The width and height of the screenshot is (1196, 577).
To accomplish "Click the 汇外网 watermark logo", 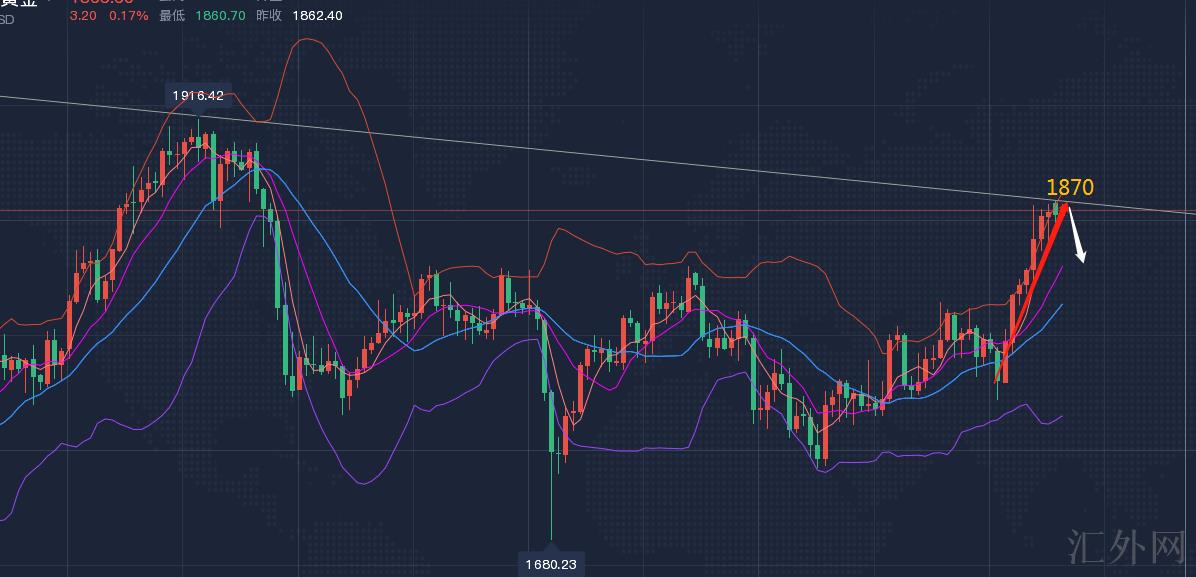I will pos(1126,545).
